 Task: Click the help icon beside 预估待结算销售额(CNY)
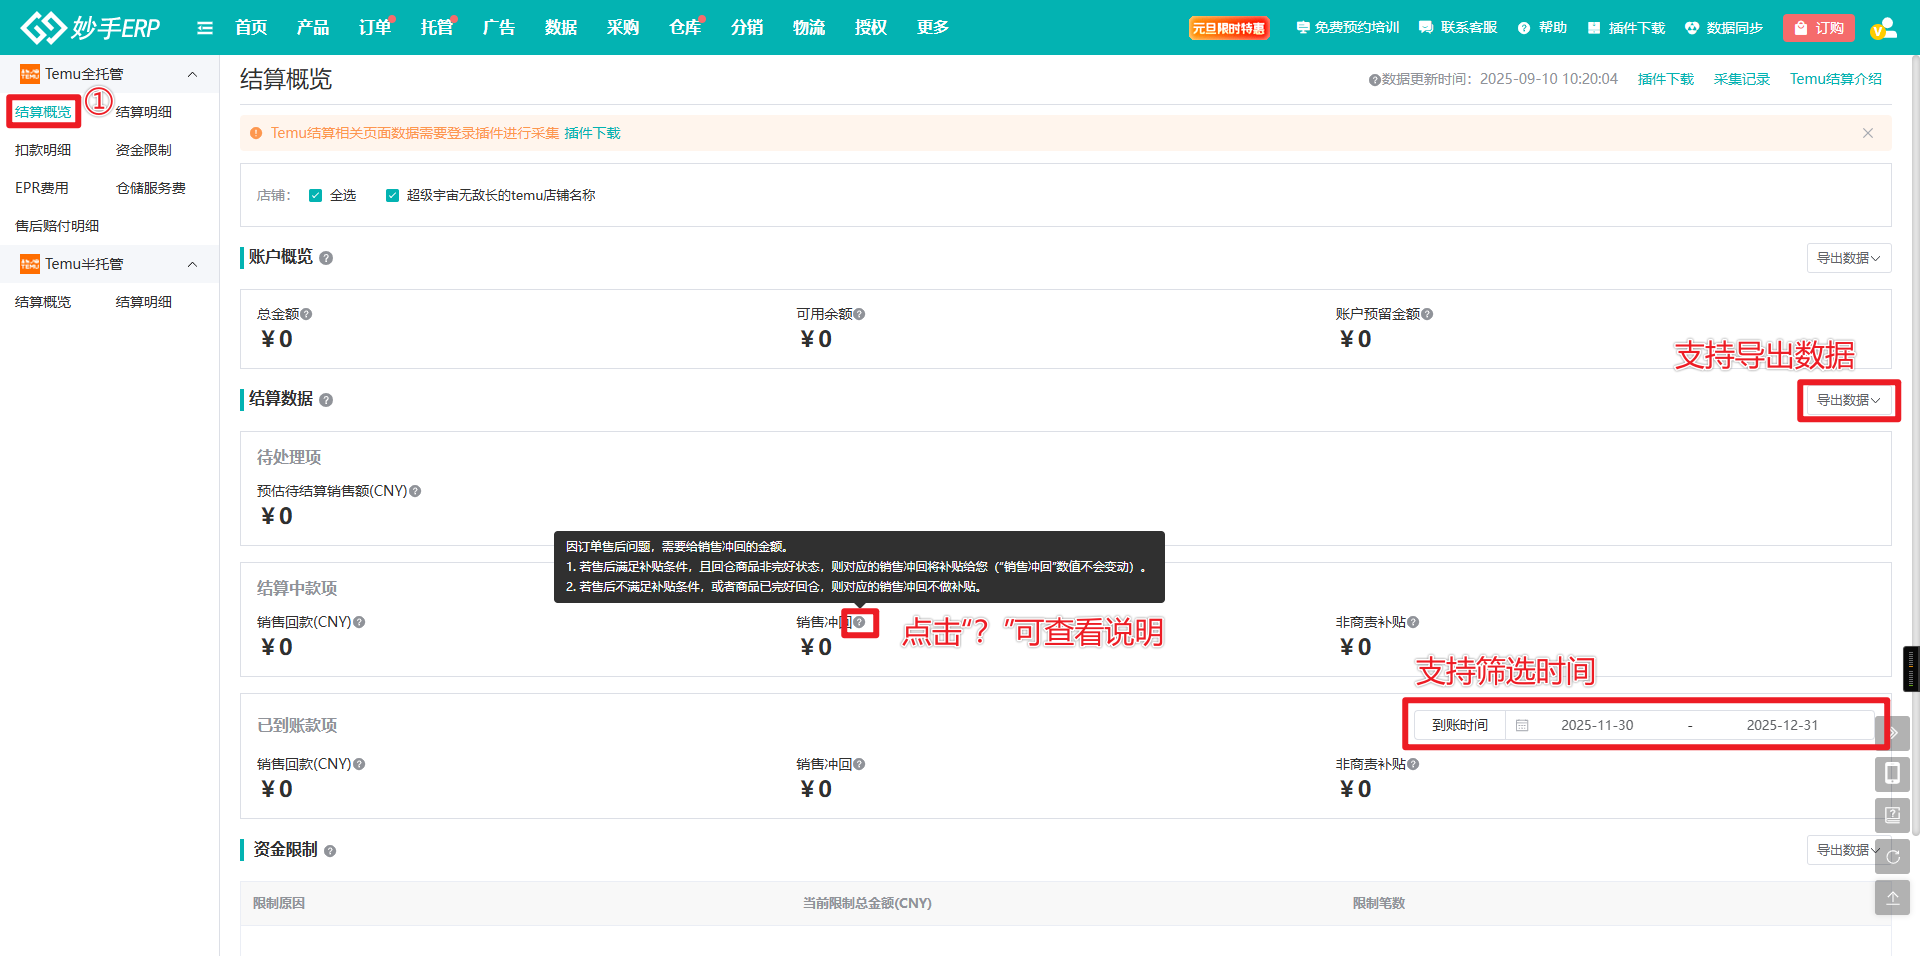(x=415, y=491)
